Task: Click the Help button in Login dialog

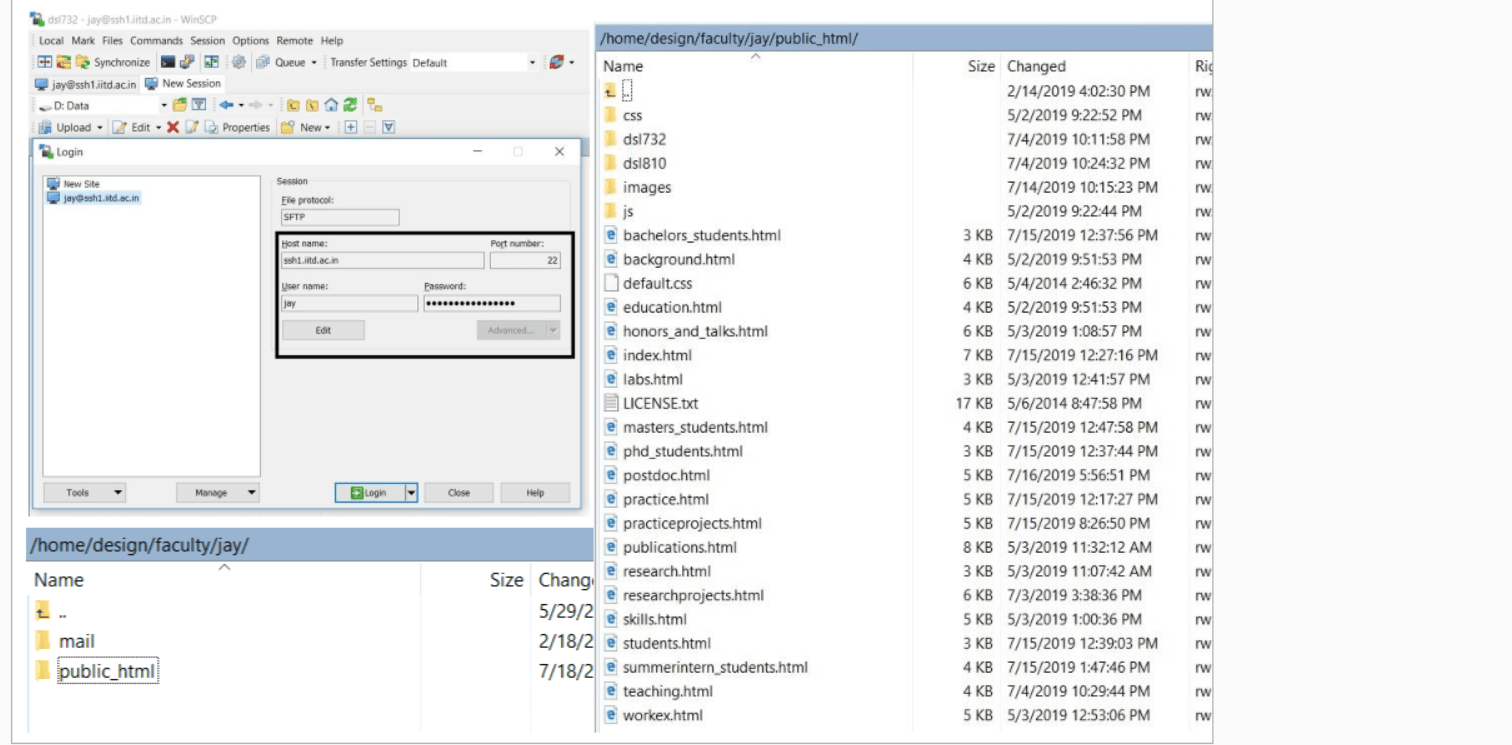Action: (535, 493)
